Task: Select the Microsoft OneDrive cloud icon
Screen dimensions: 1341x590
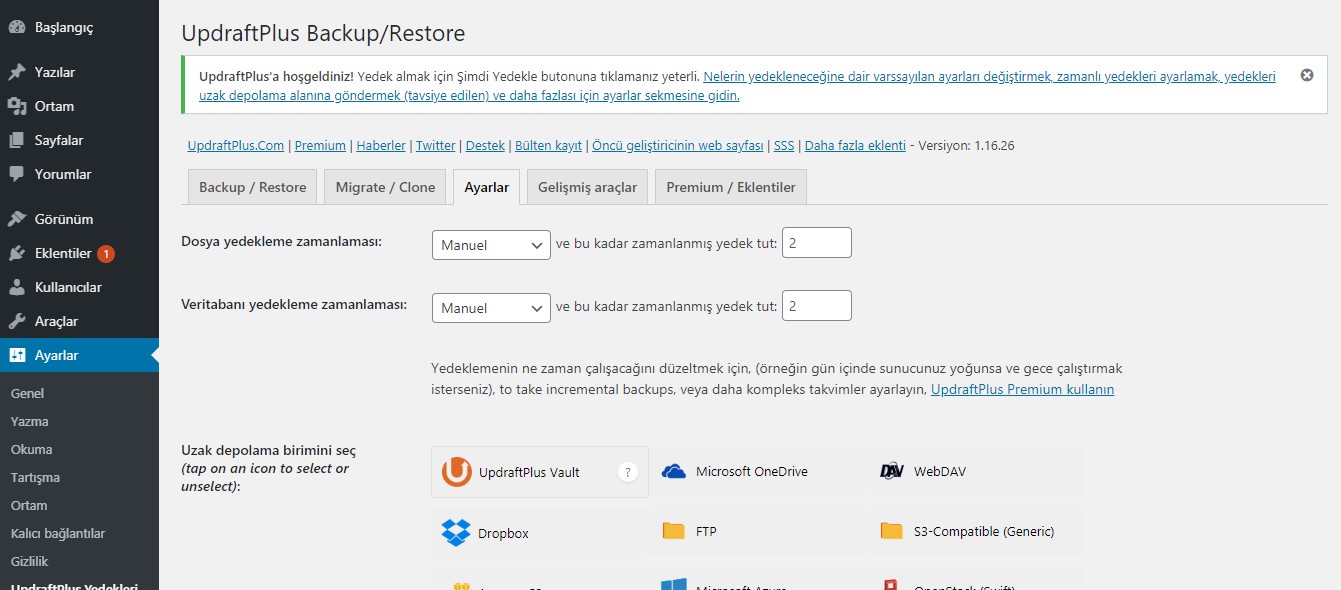Action: point(674,471)
